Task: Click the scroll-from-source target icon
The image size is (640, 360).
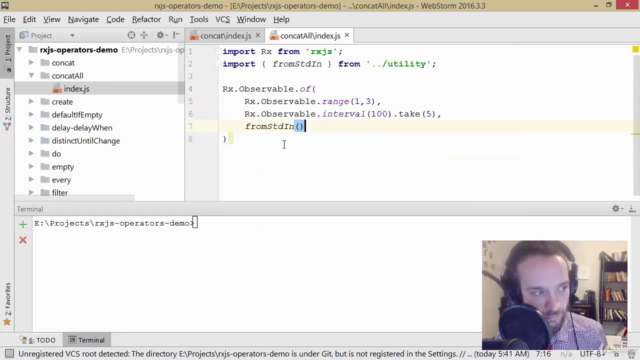Action: 131,36
